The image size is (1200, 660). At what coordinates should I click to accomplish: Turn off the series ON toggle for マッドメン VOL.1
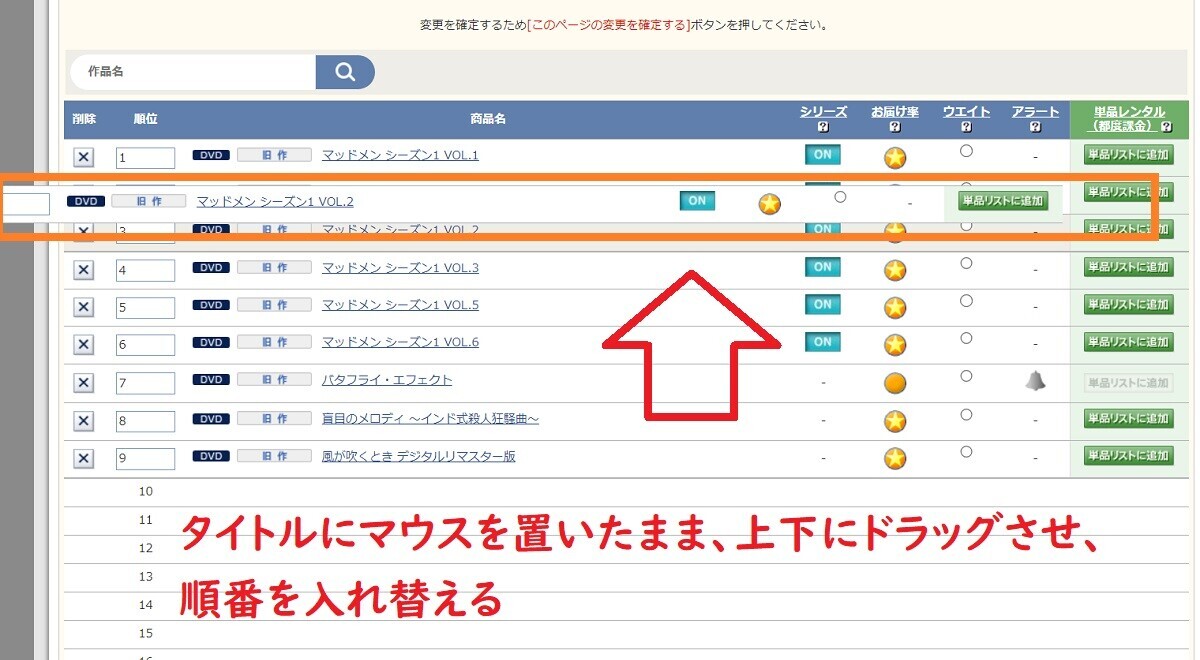(822, 155)
